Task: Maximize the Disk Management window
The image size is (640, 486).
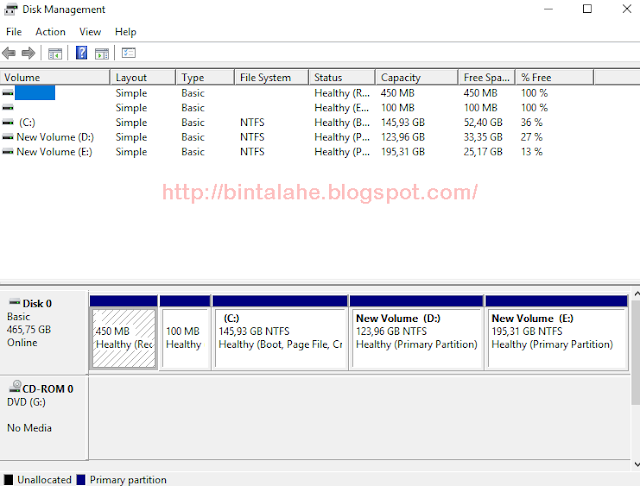Action: (587, 9)
